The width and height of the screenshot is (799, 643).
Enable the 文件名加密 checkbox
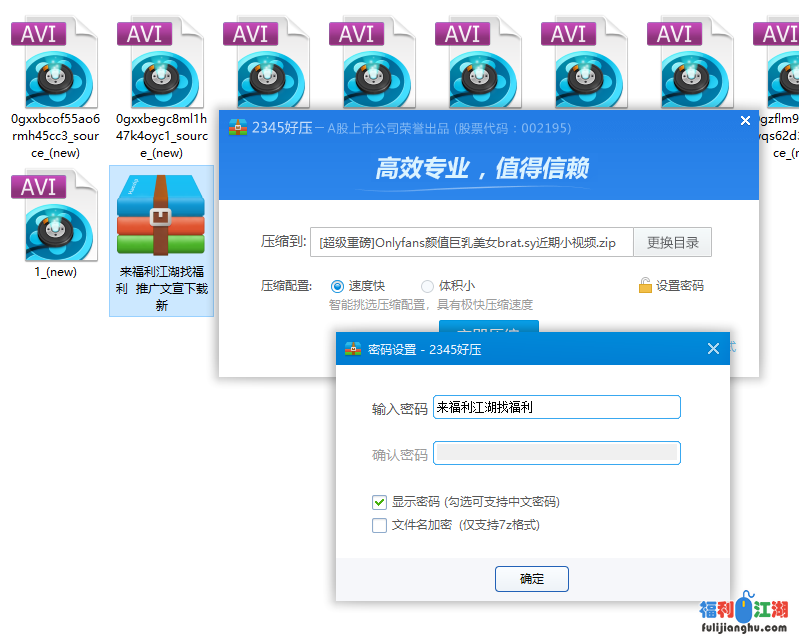pyautogui.click(x=379, y=525)
